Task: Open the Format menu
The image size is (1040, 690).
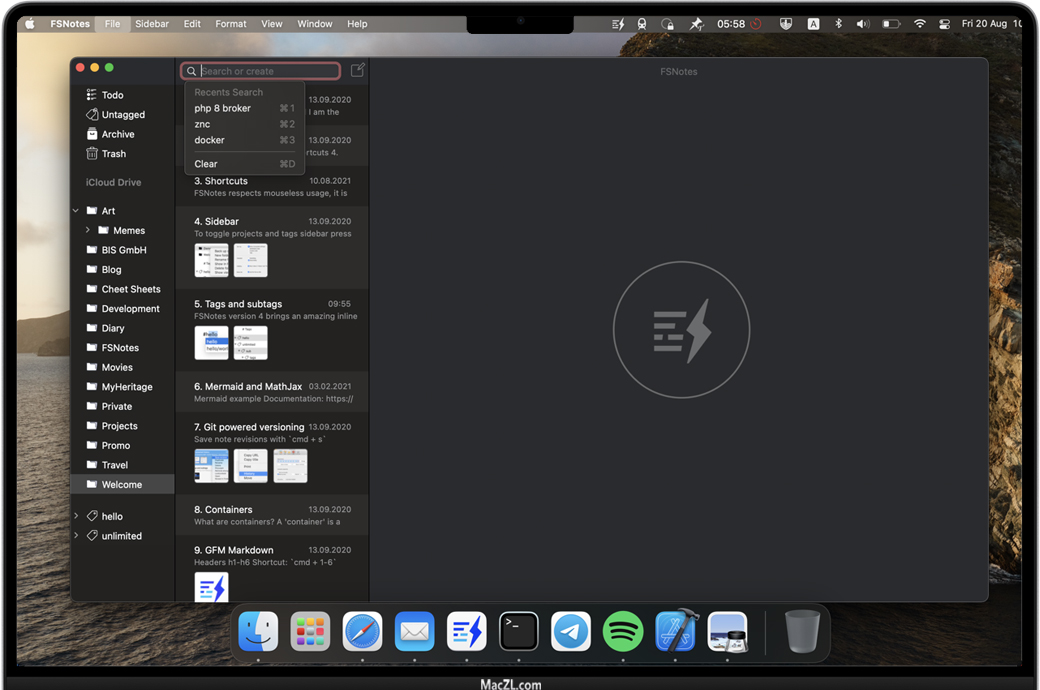Action: [230, 24]
